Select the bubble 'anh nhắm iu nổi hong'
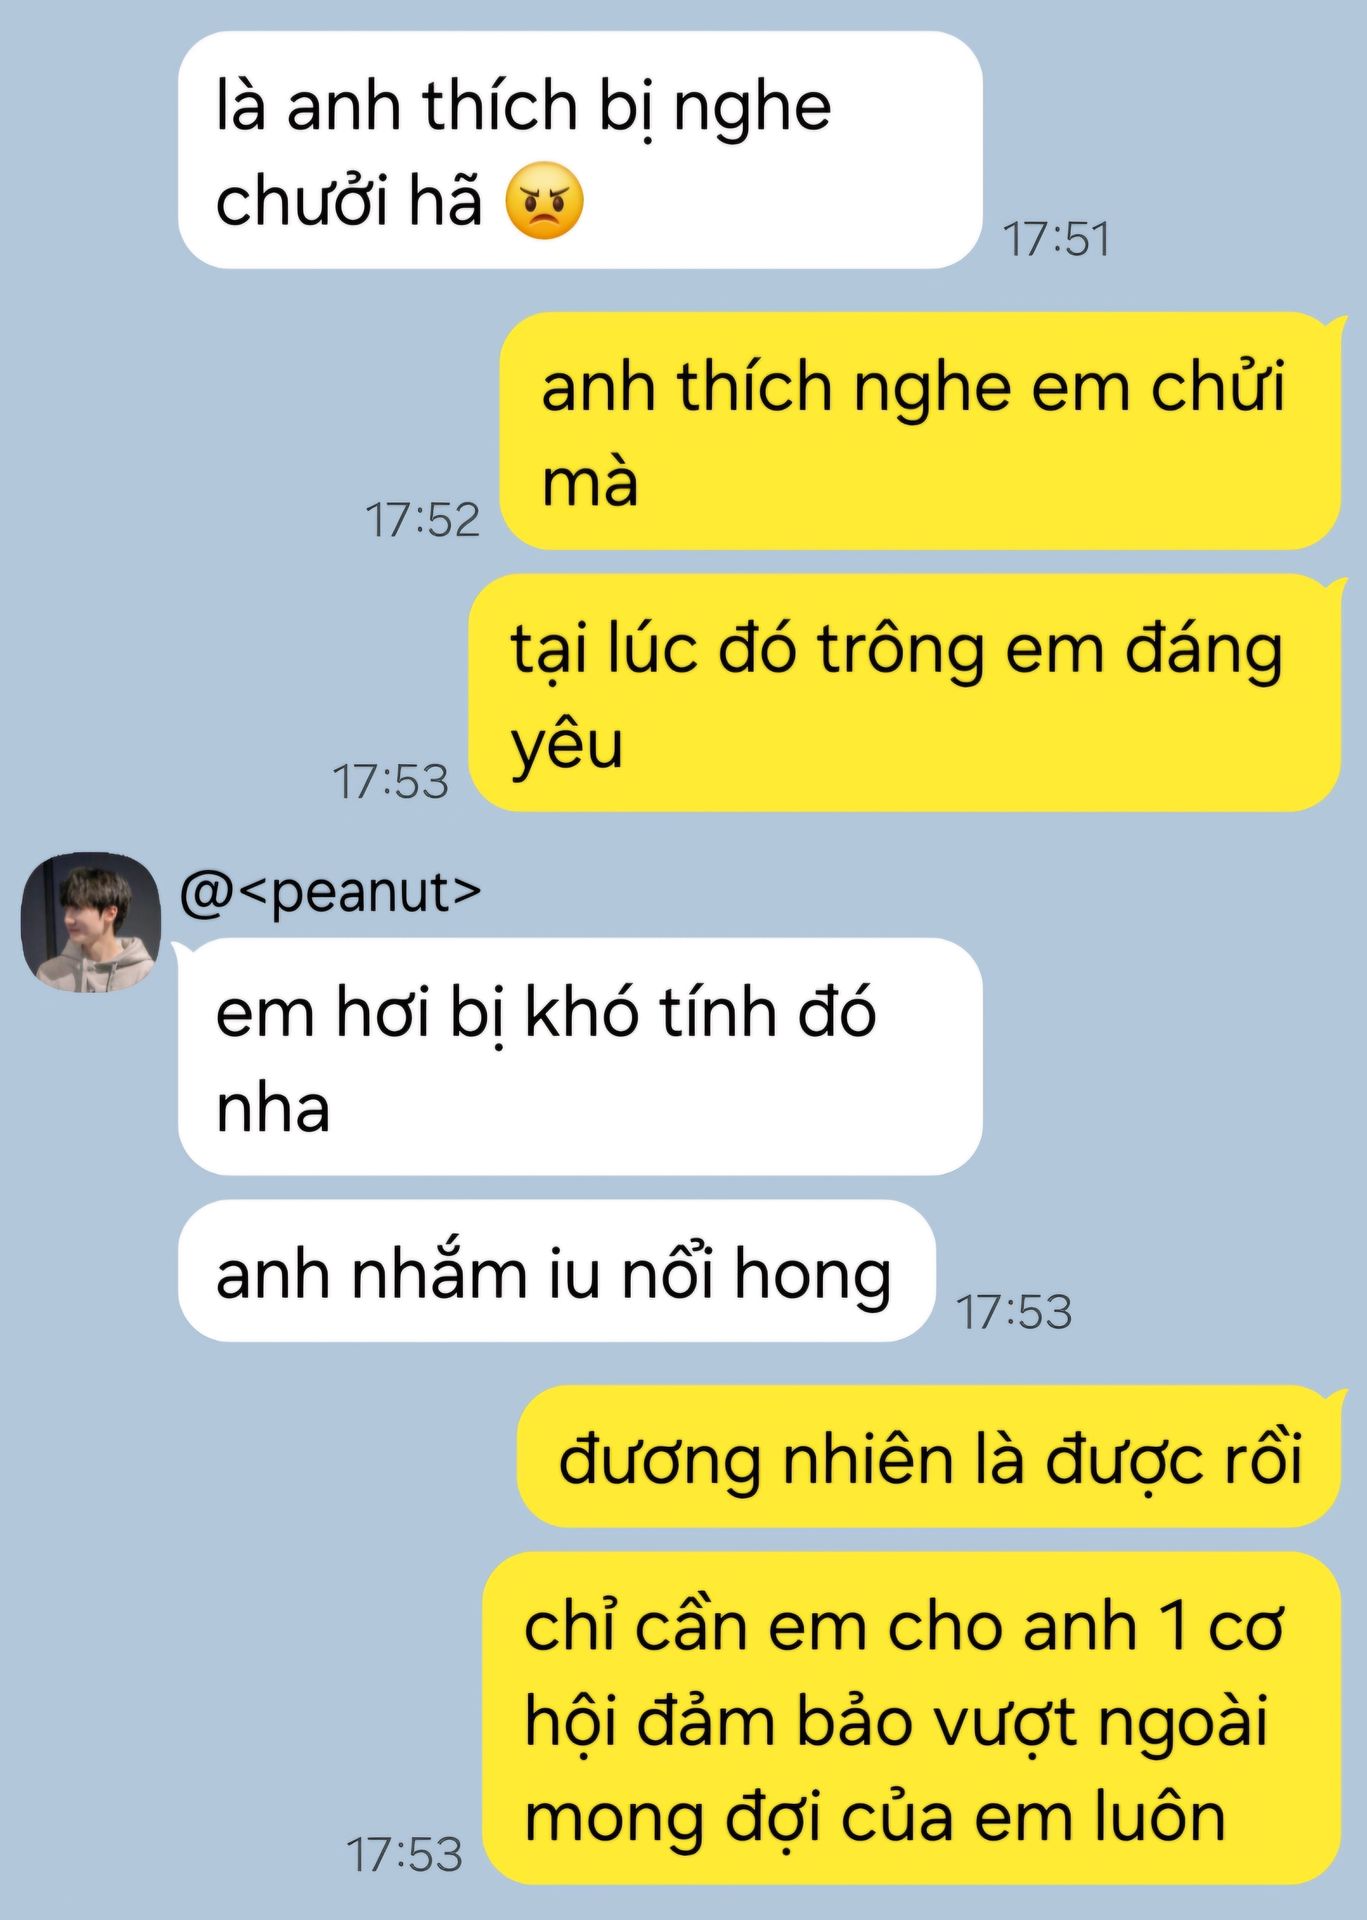This screenshot has height=1920, width=1367. coord(557,1271)
